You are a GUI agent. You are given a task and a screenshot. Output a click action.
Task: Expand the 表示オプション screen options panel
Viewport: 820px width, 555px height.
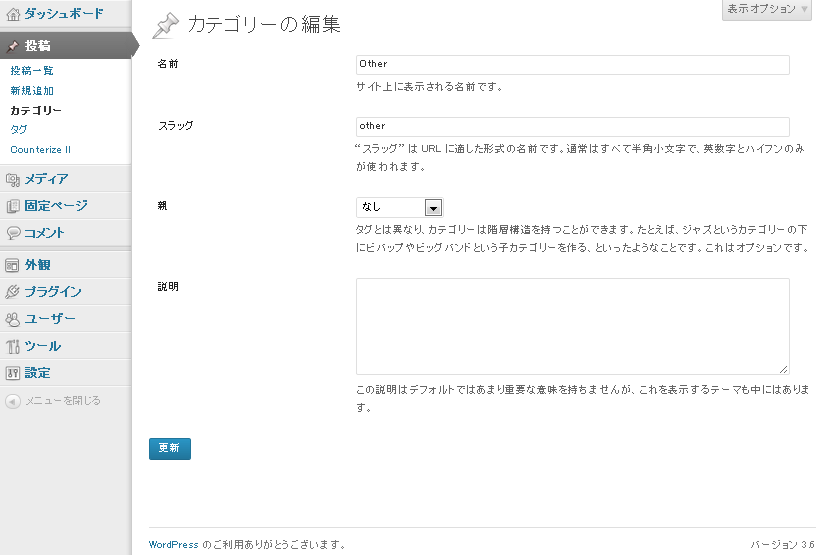coord(768,9)
